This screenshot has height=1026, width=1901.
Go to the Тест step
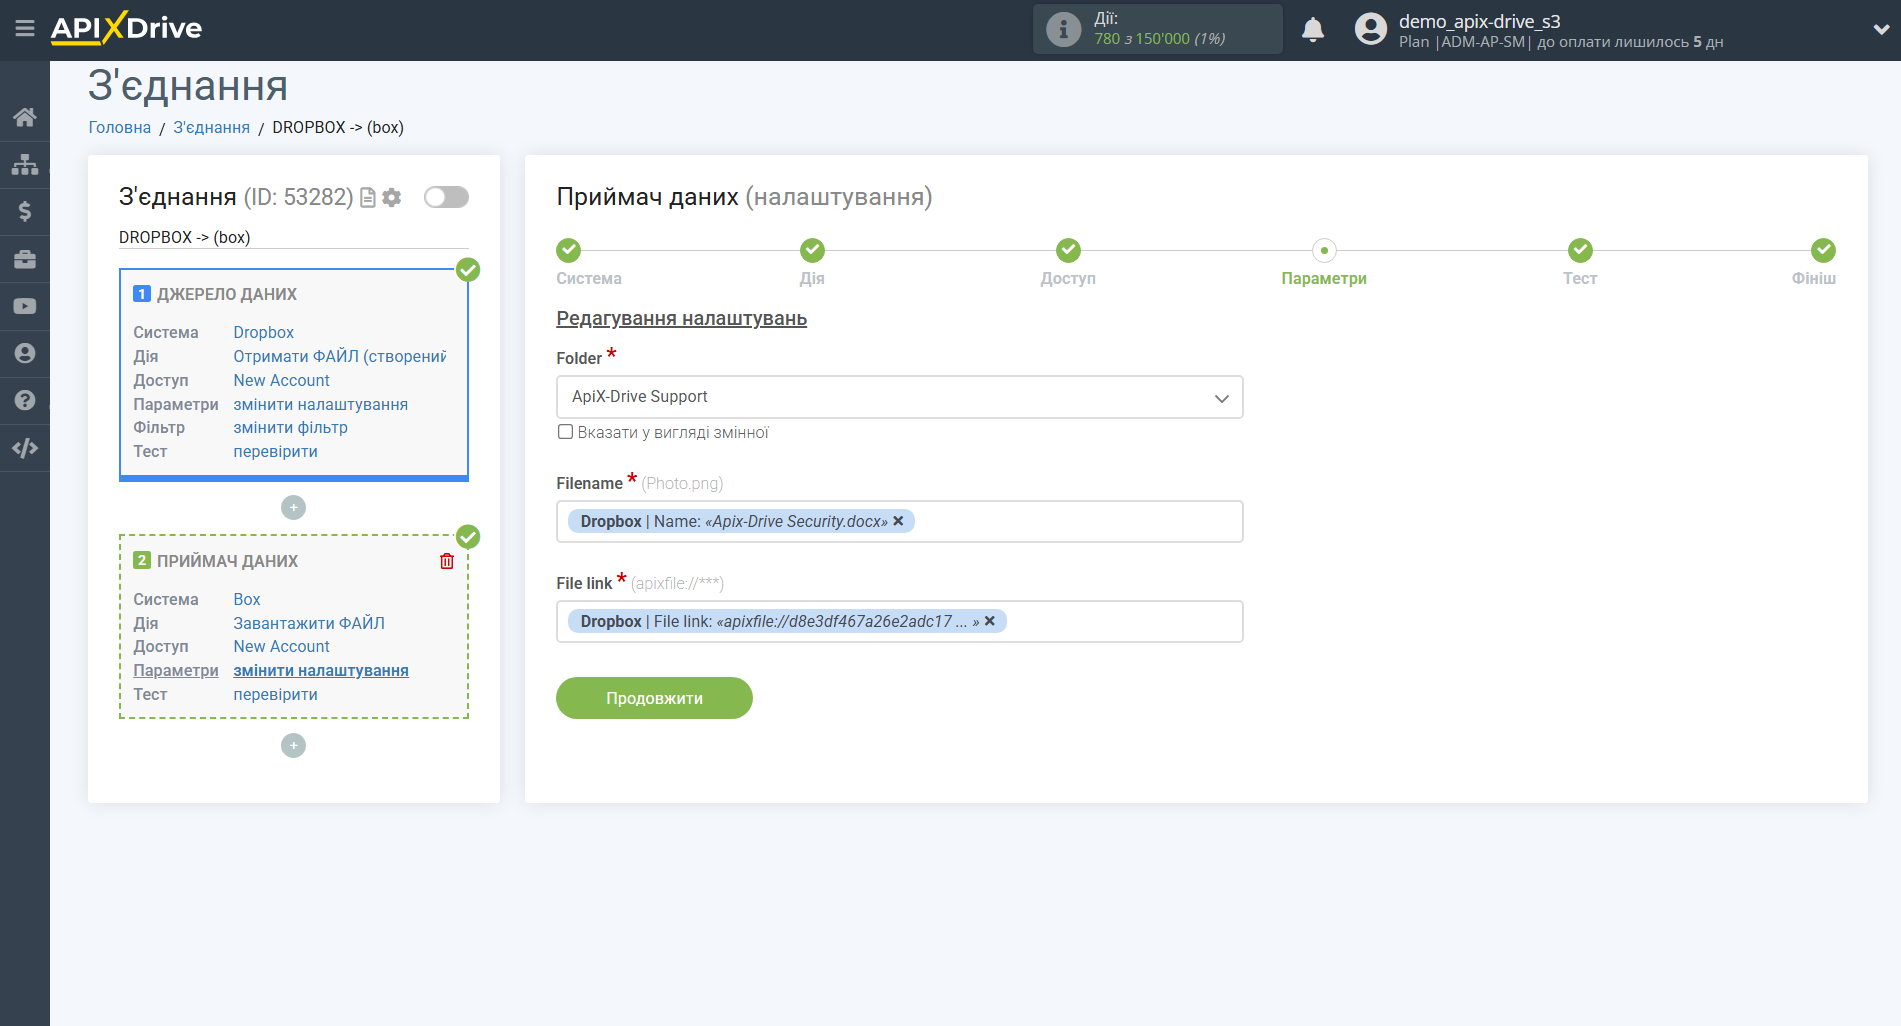[1579, 251]
